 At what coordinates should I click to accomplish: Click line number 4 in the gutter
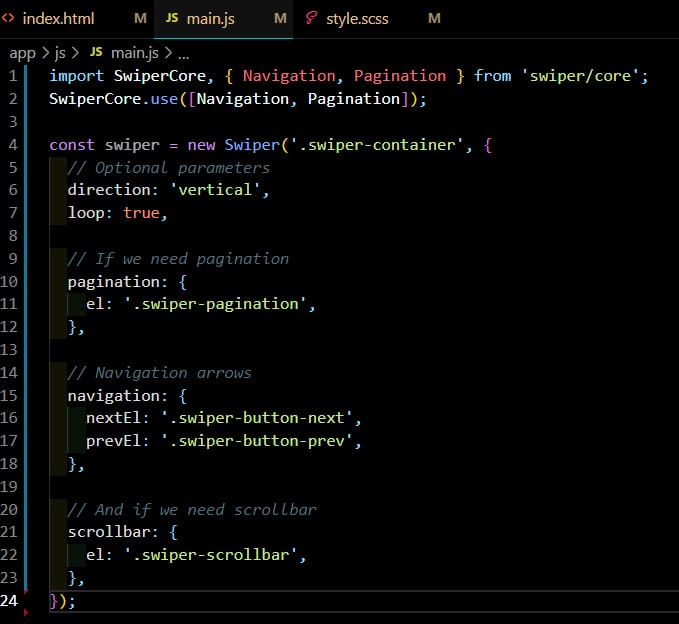[x=13, y=145]
